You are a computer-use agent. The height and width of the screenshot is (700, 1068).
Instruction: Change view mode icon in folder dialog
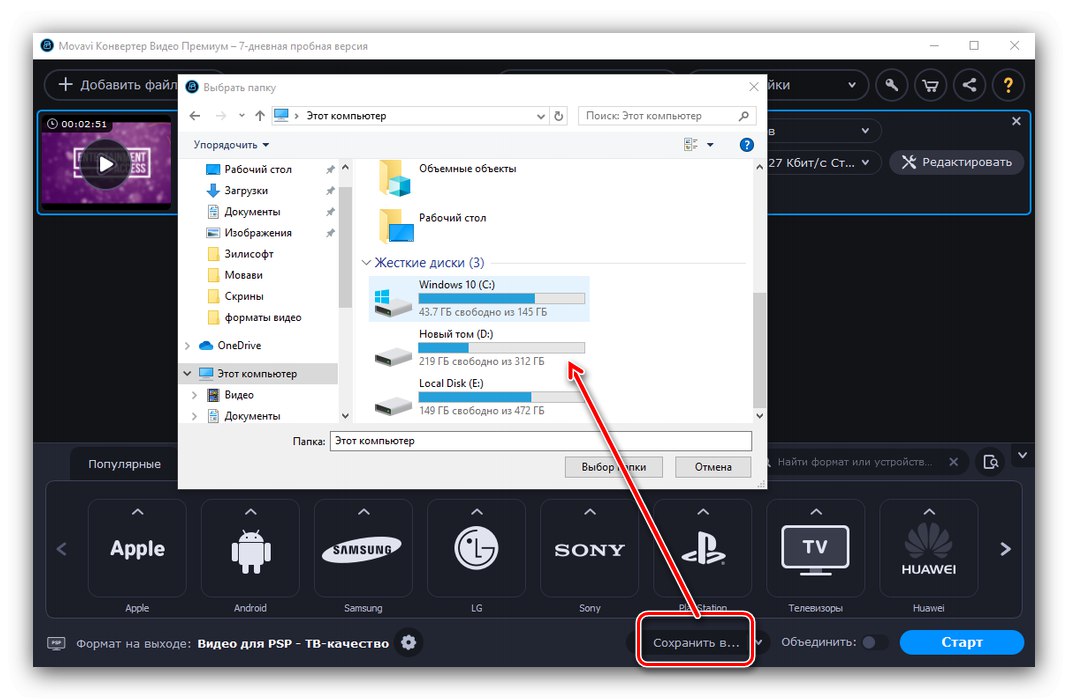click(x=691, y=144)
